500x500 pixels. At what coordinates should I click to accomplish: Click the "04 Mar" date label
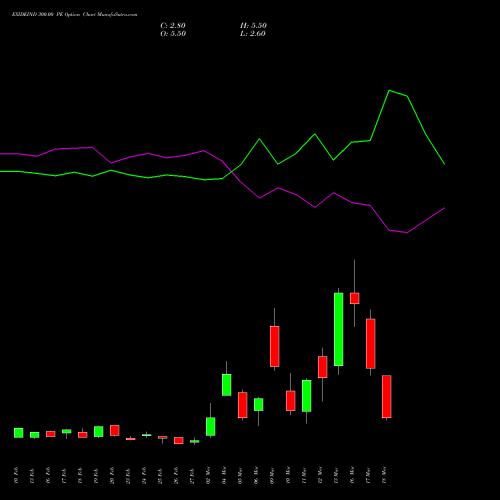click(x=224, y=475)
